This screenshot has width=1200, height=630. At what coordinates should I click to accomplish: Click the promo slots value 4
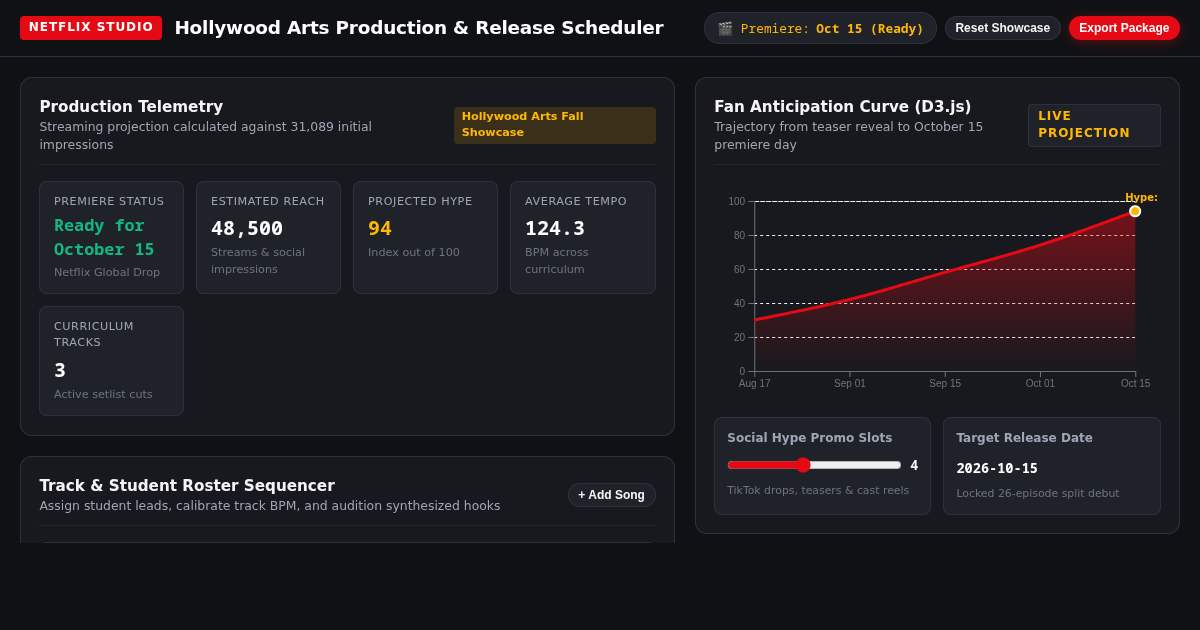coord(914,465)
